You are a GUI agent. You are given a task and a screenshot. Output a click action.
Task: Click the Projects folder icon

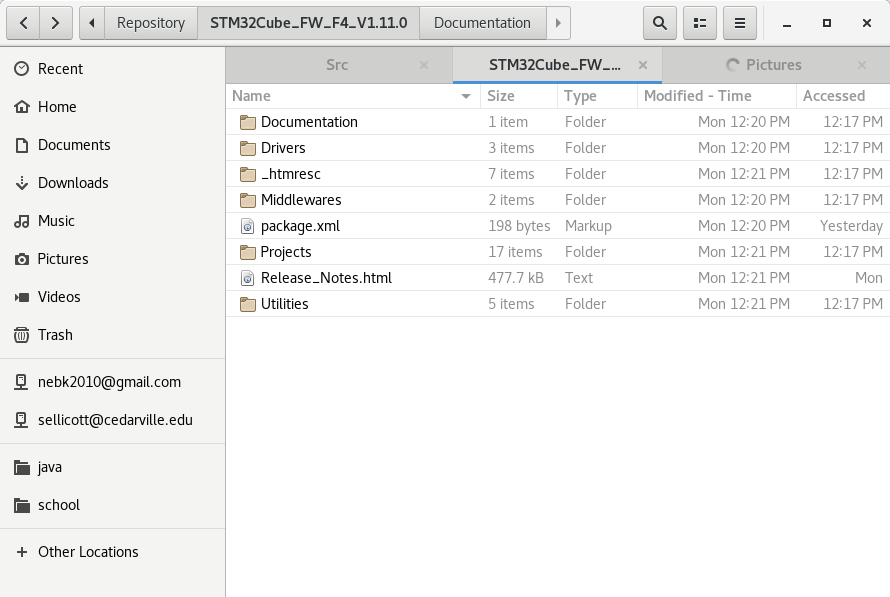247,253
